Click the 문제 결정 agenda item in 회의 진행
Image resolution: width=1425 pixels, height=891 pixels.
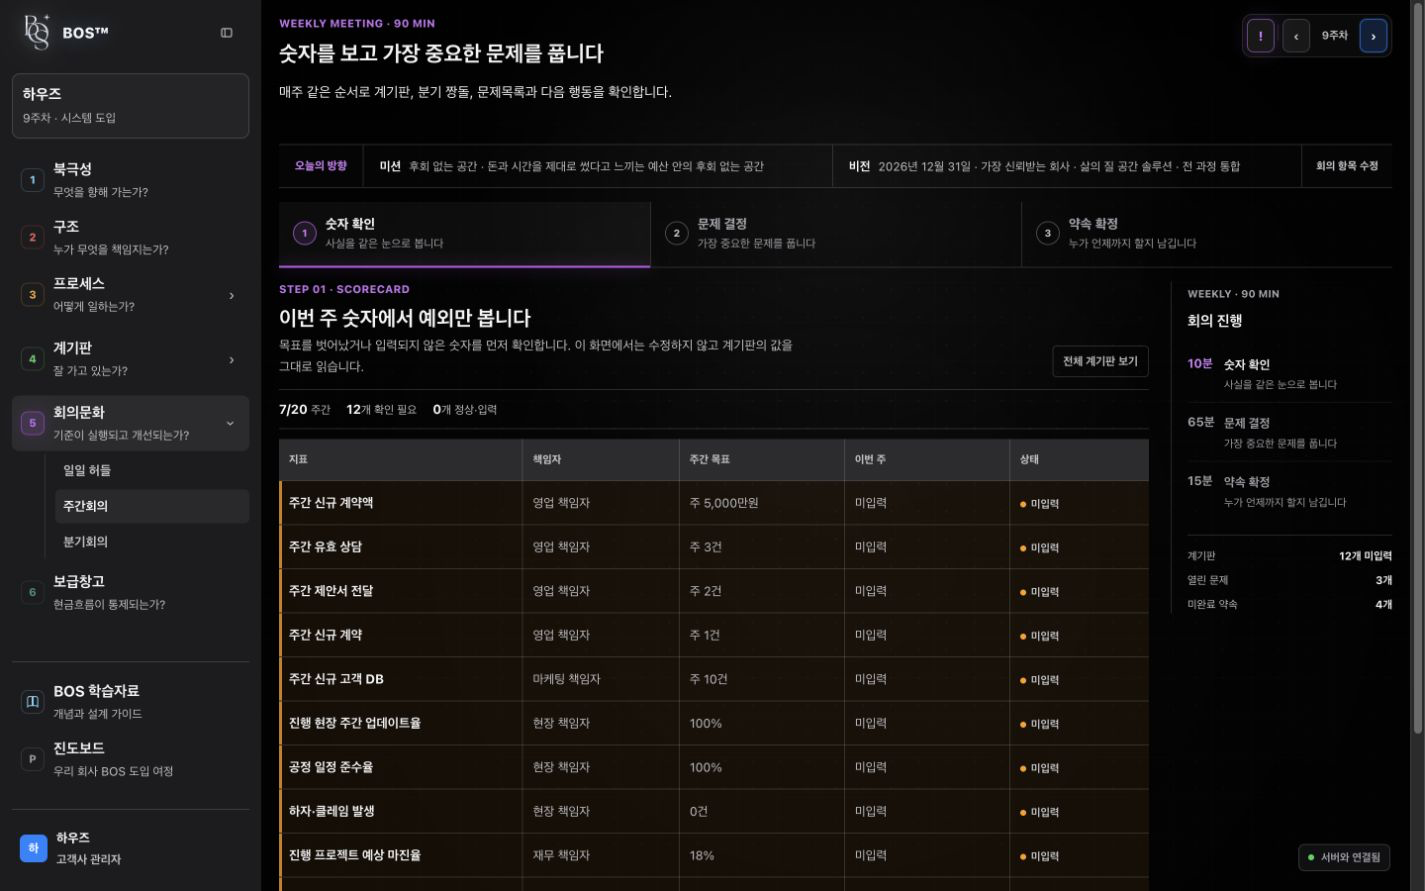tap(1289, 432)
